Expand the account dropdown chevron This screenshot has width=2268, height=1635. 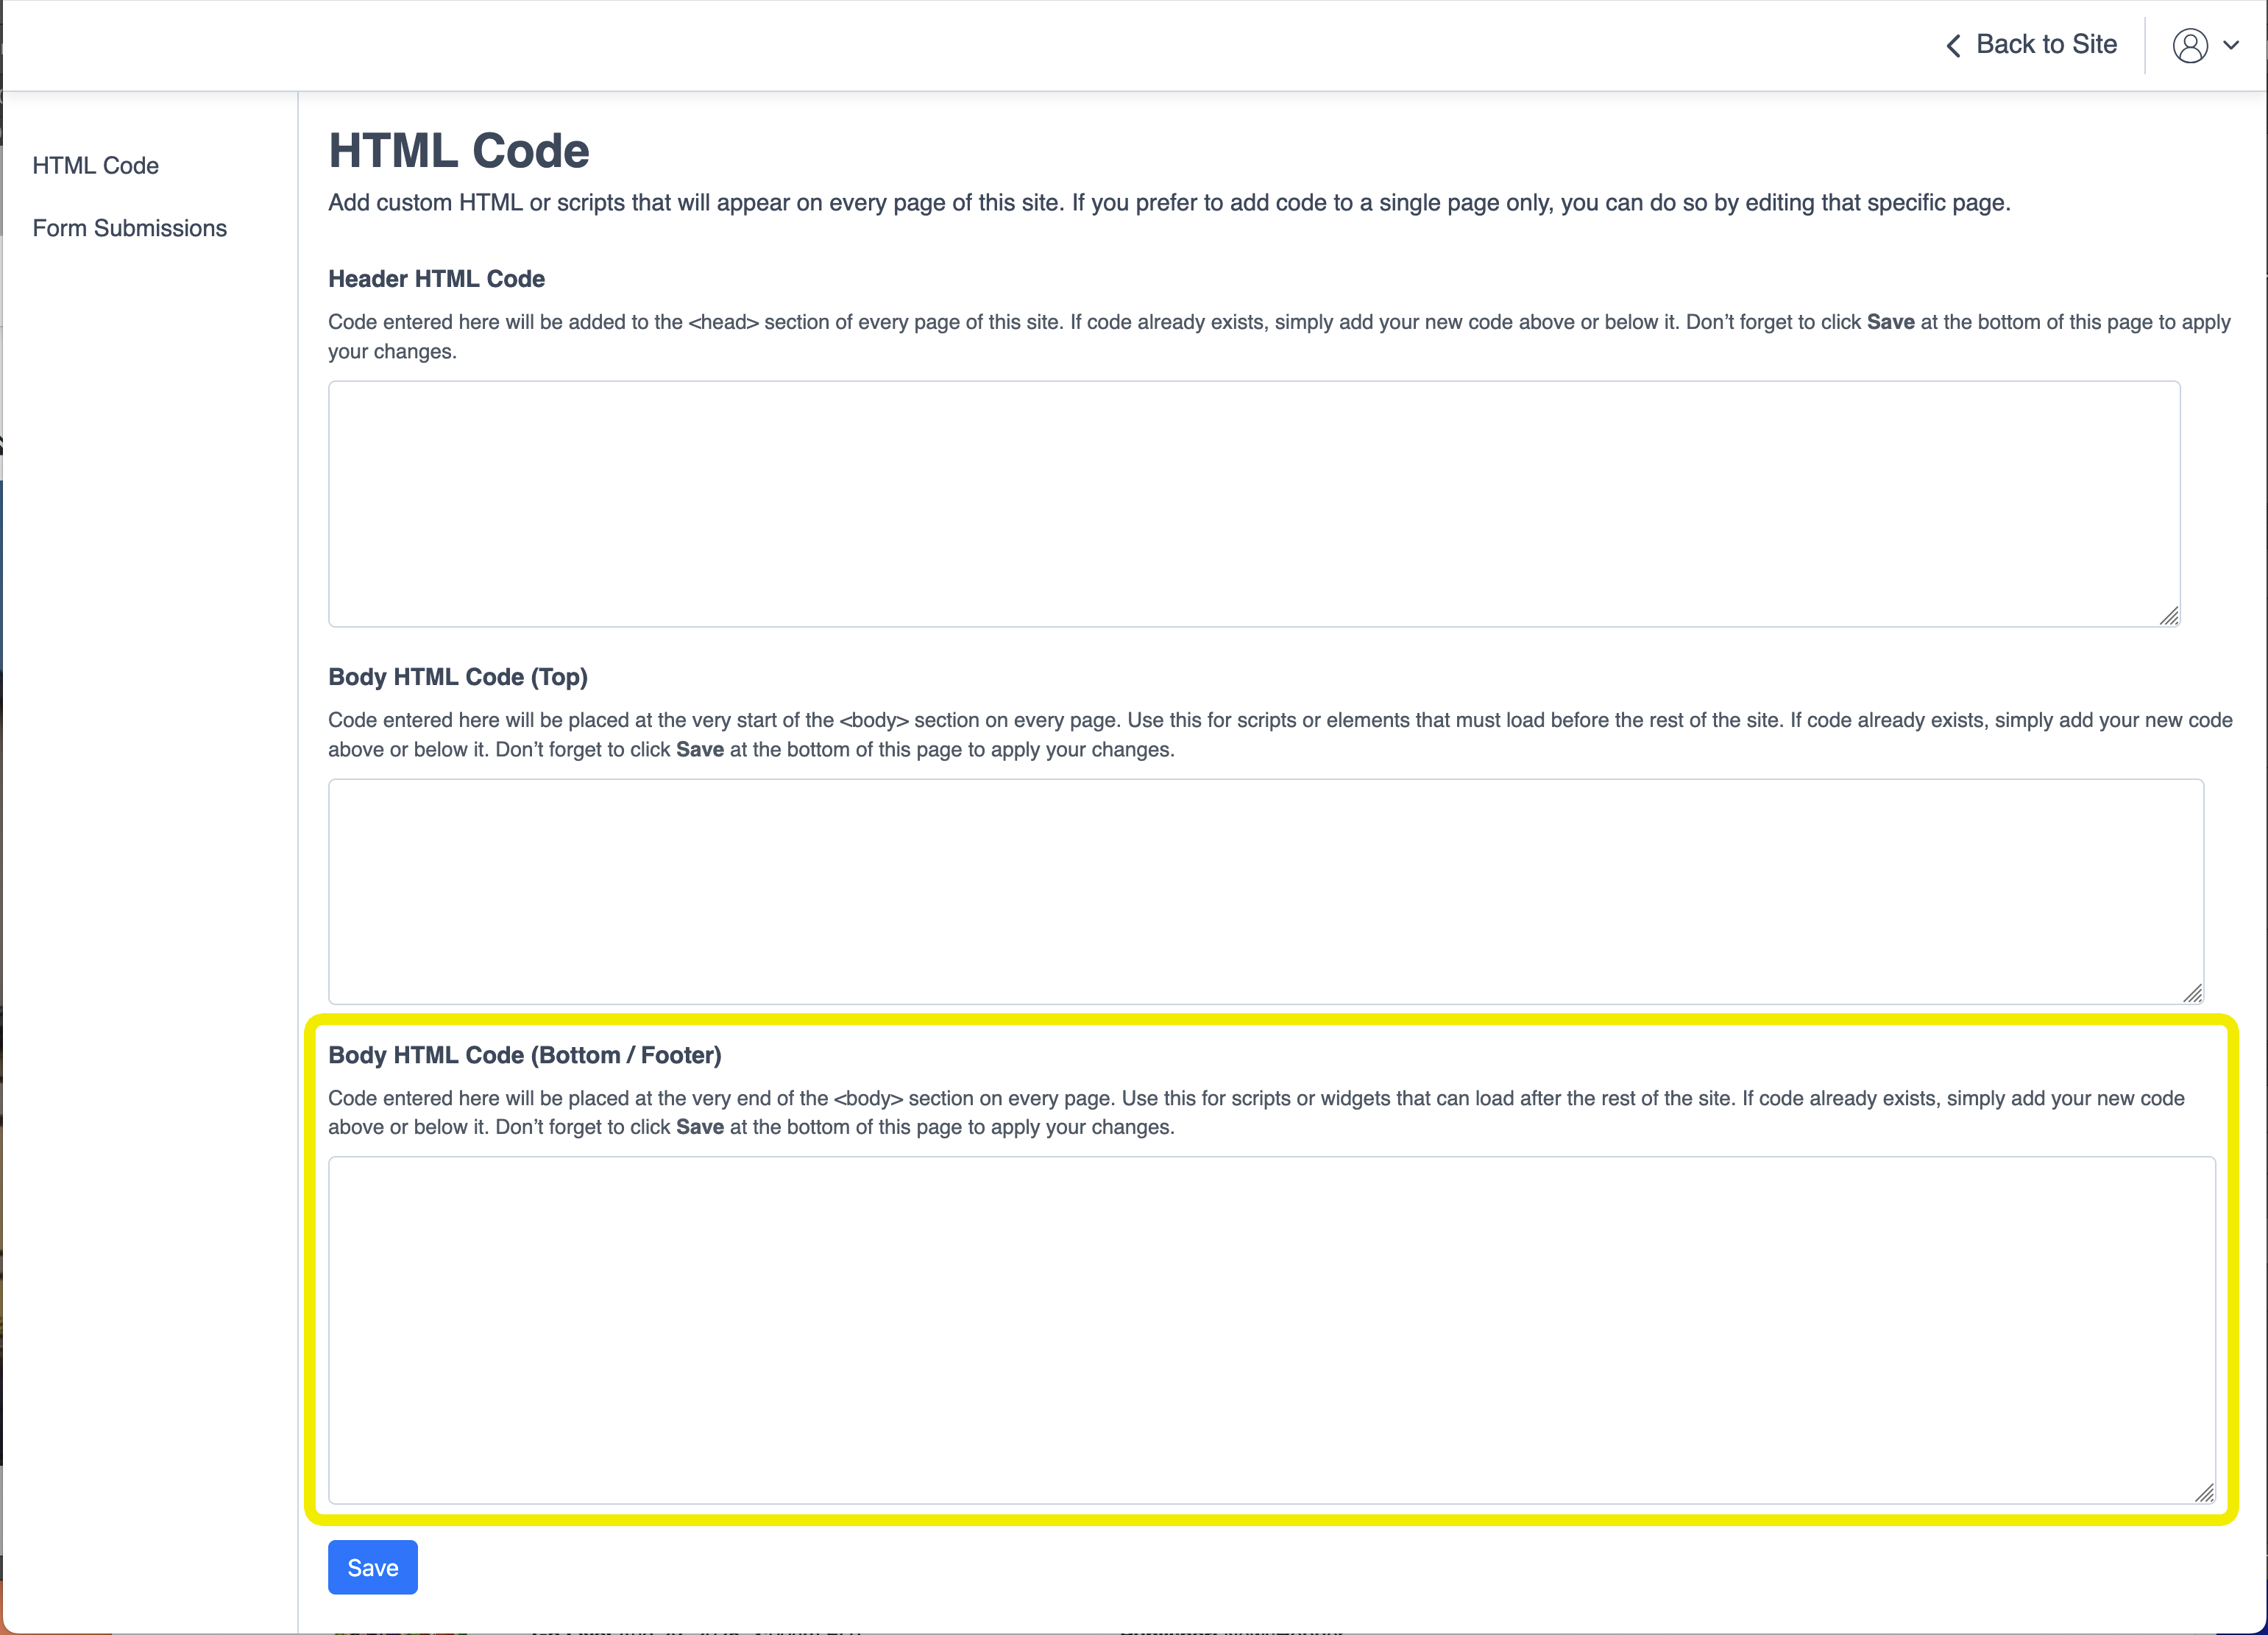tap(2231, 45)
